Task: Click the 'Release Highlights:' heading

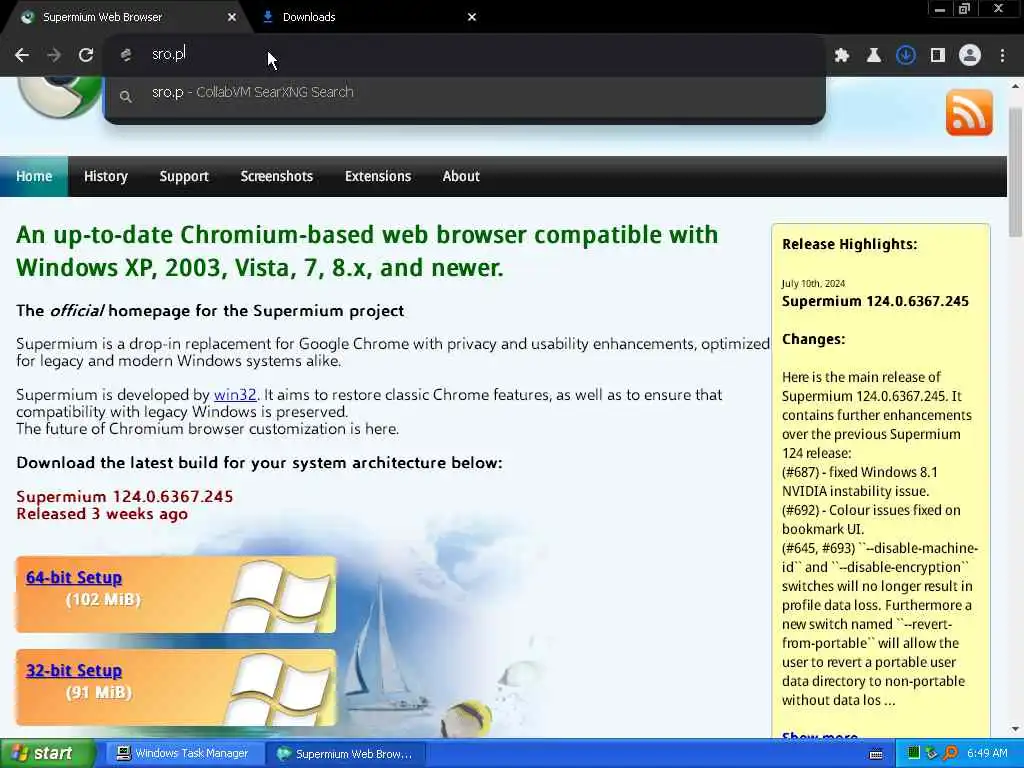Action: pos(850,244)
